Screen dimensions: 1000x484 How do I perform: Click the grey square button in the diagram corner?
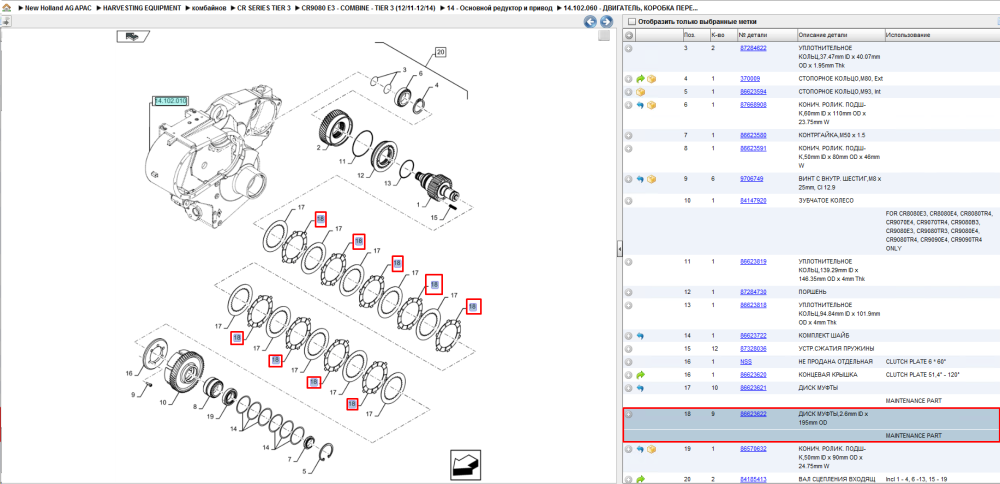pyautogui.click(x=603, y=36)
